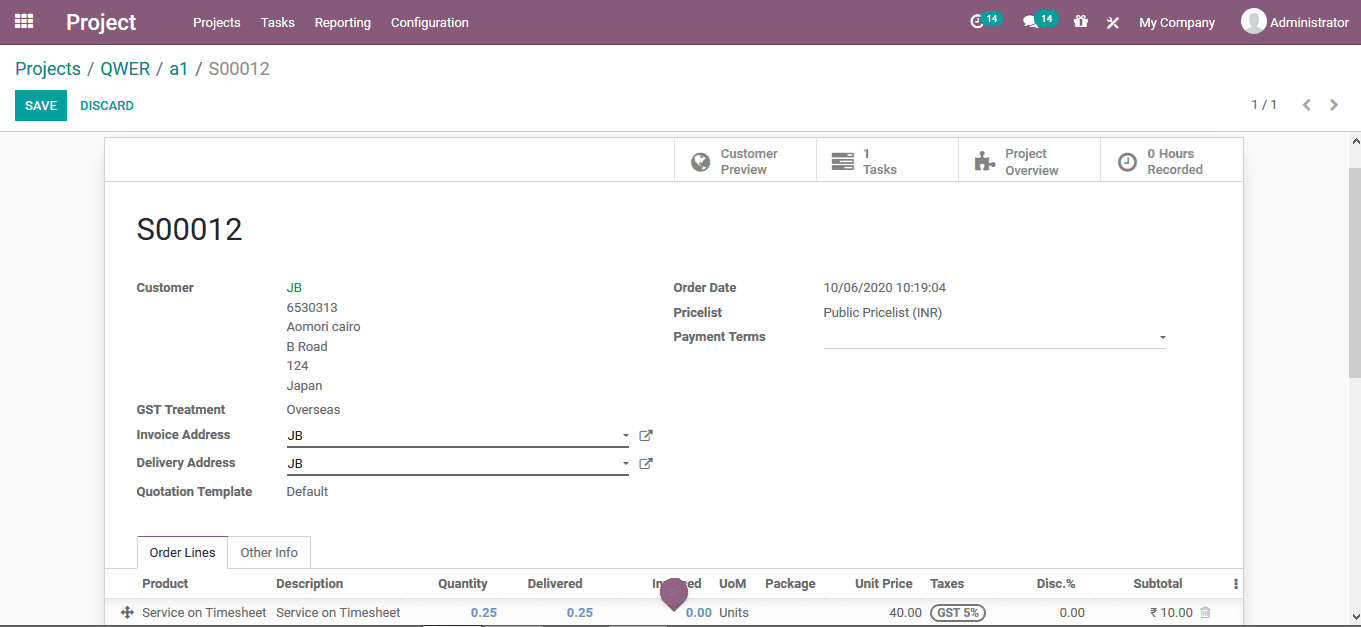Open the Reporting menu
1361x627 pixels.
(342, 22)
